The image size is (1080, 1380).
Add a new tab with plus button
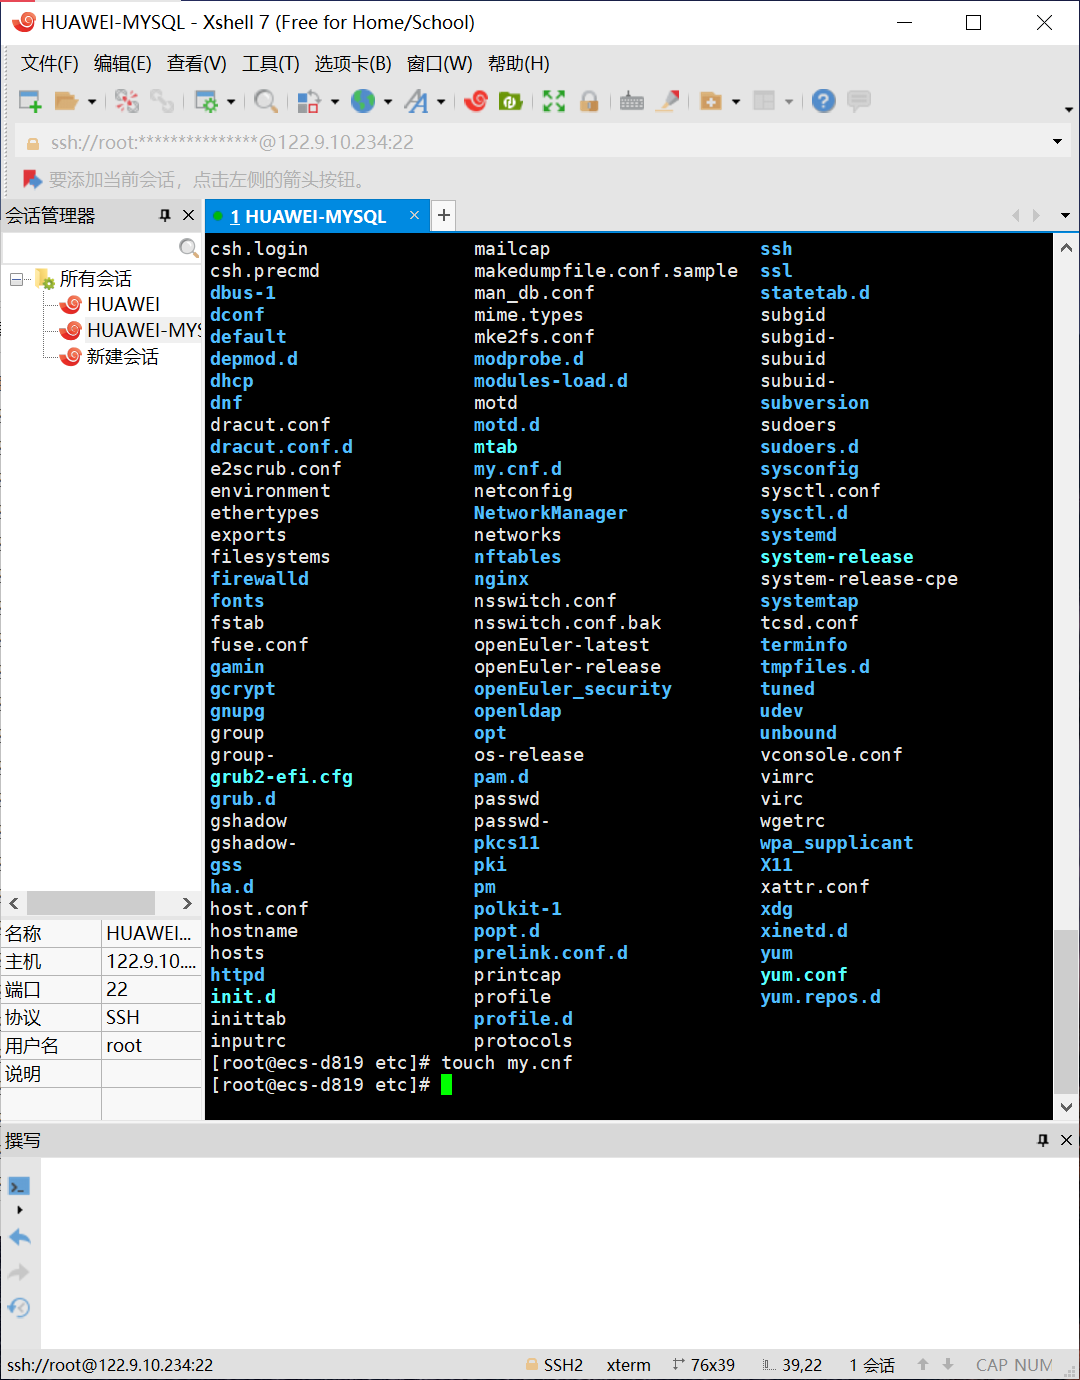click(x=444, y=215)
